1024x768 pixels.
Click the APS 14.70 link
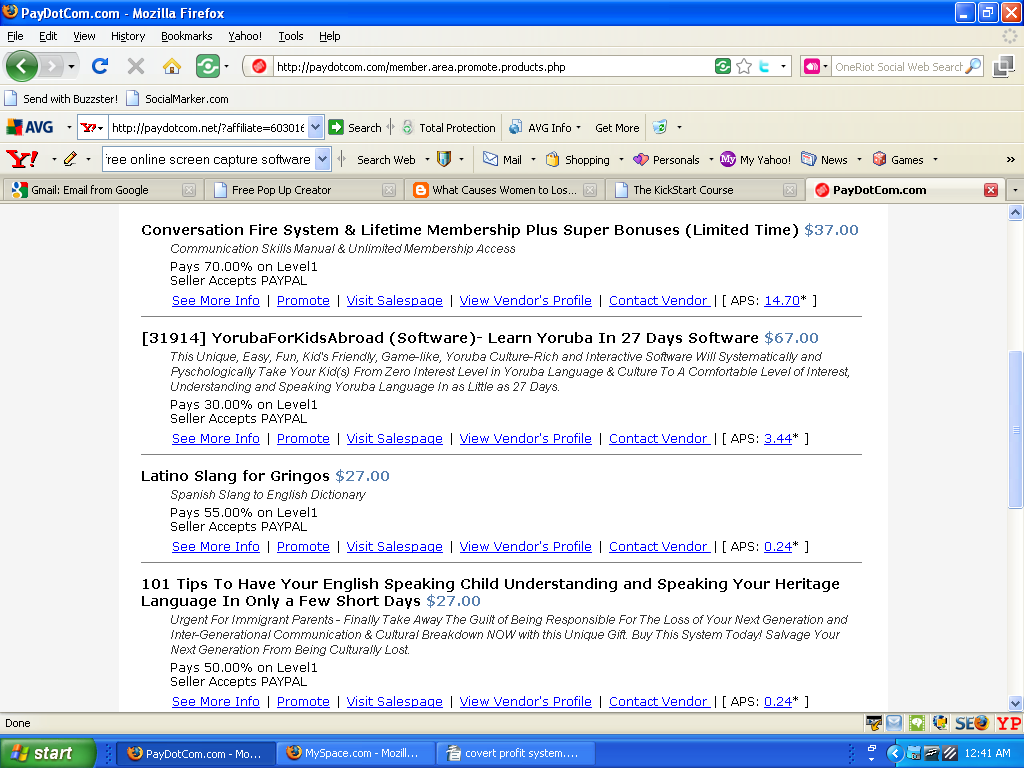point(781,301)
